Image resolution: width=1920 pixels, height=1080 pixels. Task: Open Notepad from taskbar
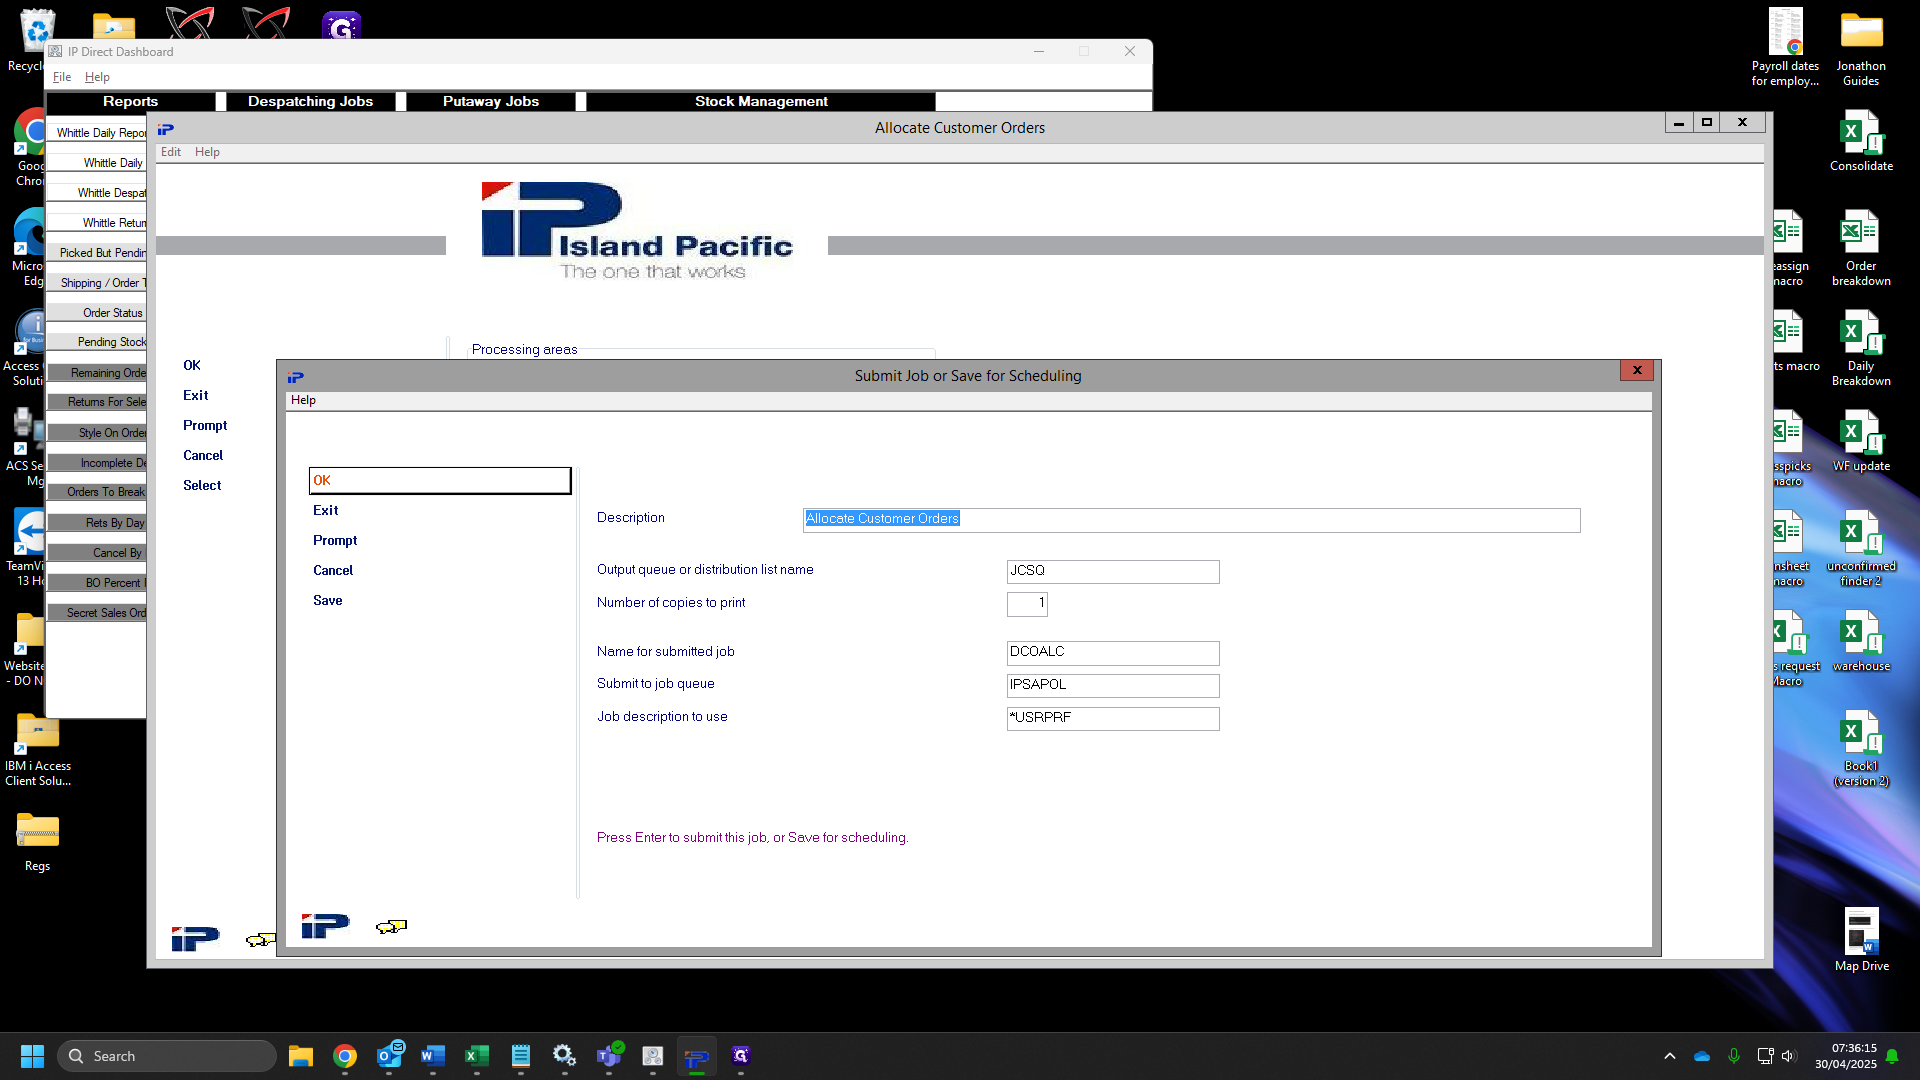(x=521, y=1056)
